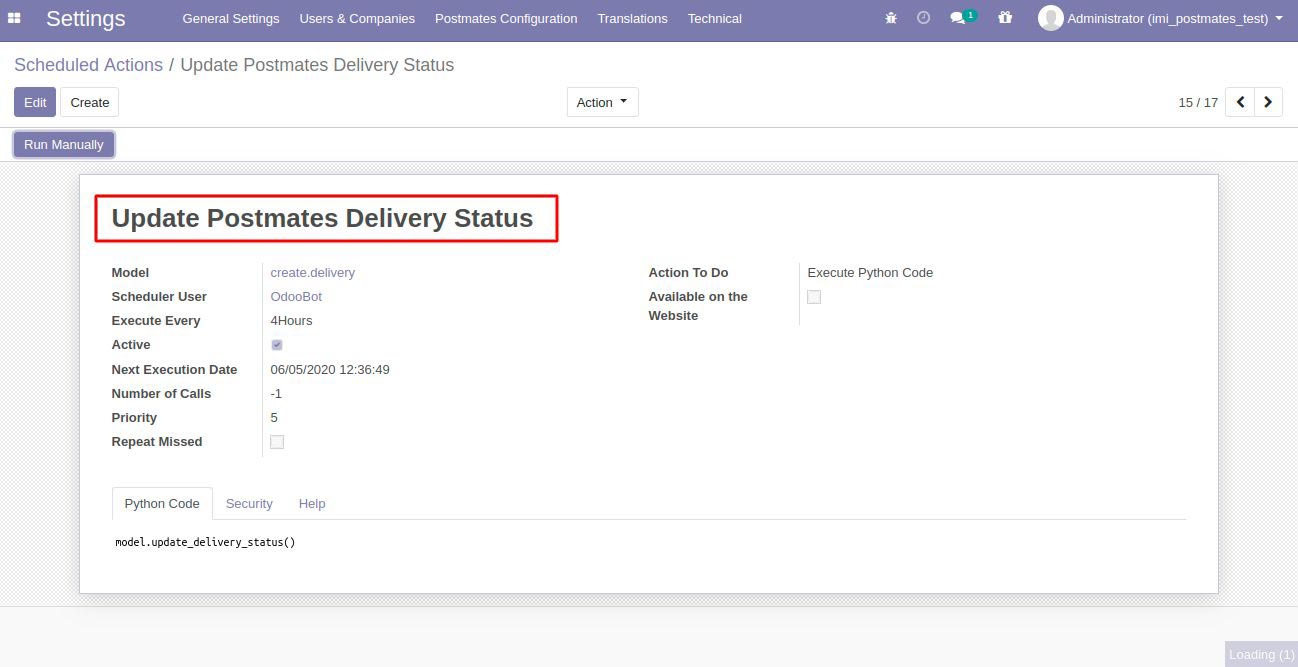Open the apps grid menu icon

click(x=14, y=18)
